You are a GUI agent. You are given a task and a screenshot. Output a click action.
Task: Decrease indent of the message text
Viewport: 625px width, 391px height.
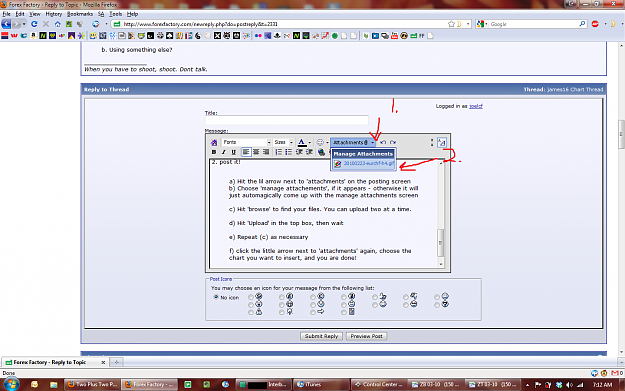(299, 152)
